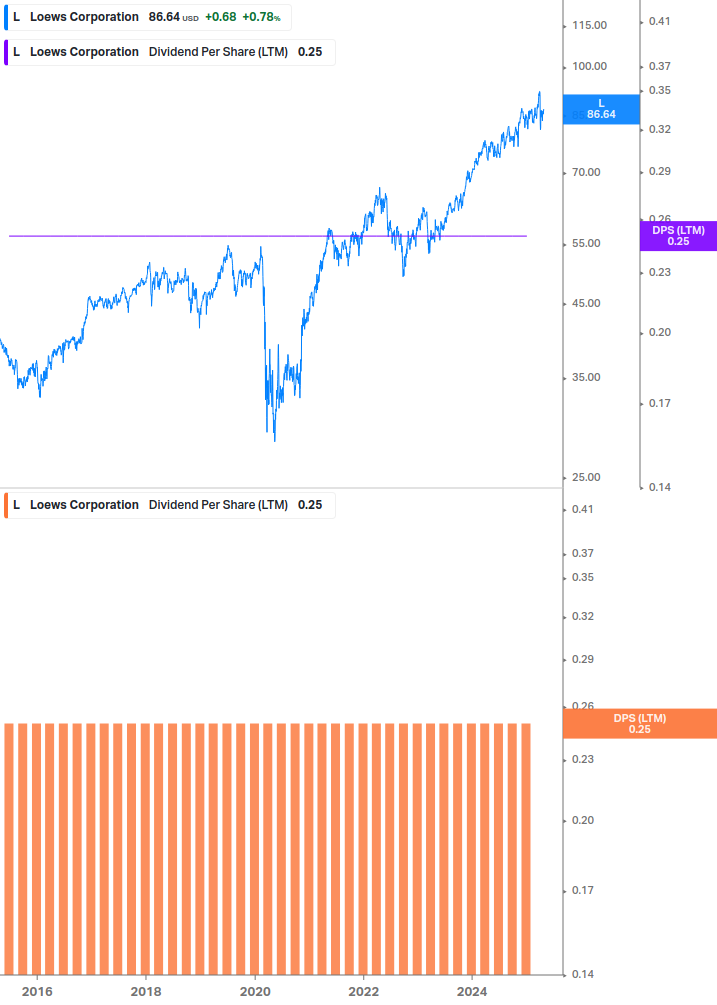Click the 45.00 price axis label

coord(586,303)
